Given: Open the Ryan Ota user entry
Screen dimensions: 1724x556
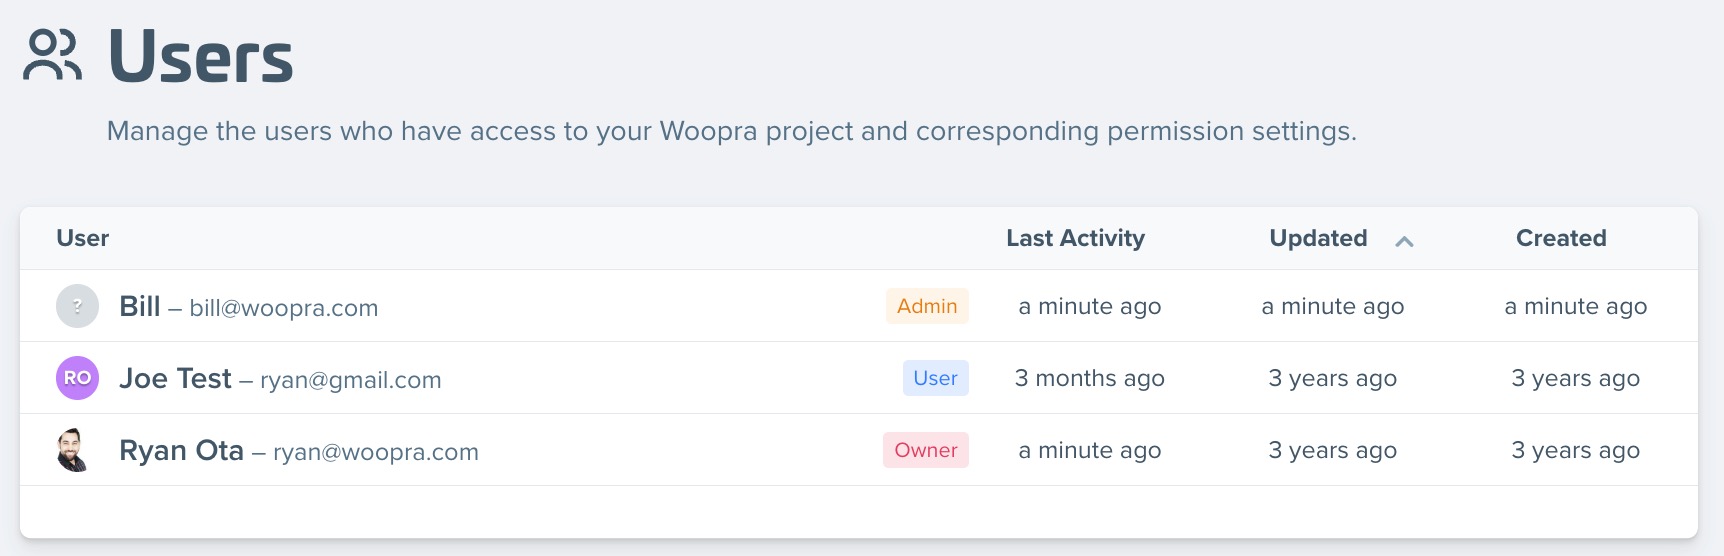Looking at the screenshot, I should (181, 450).
